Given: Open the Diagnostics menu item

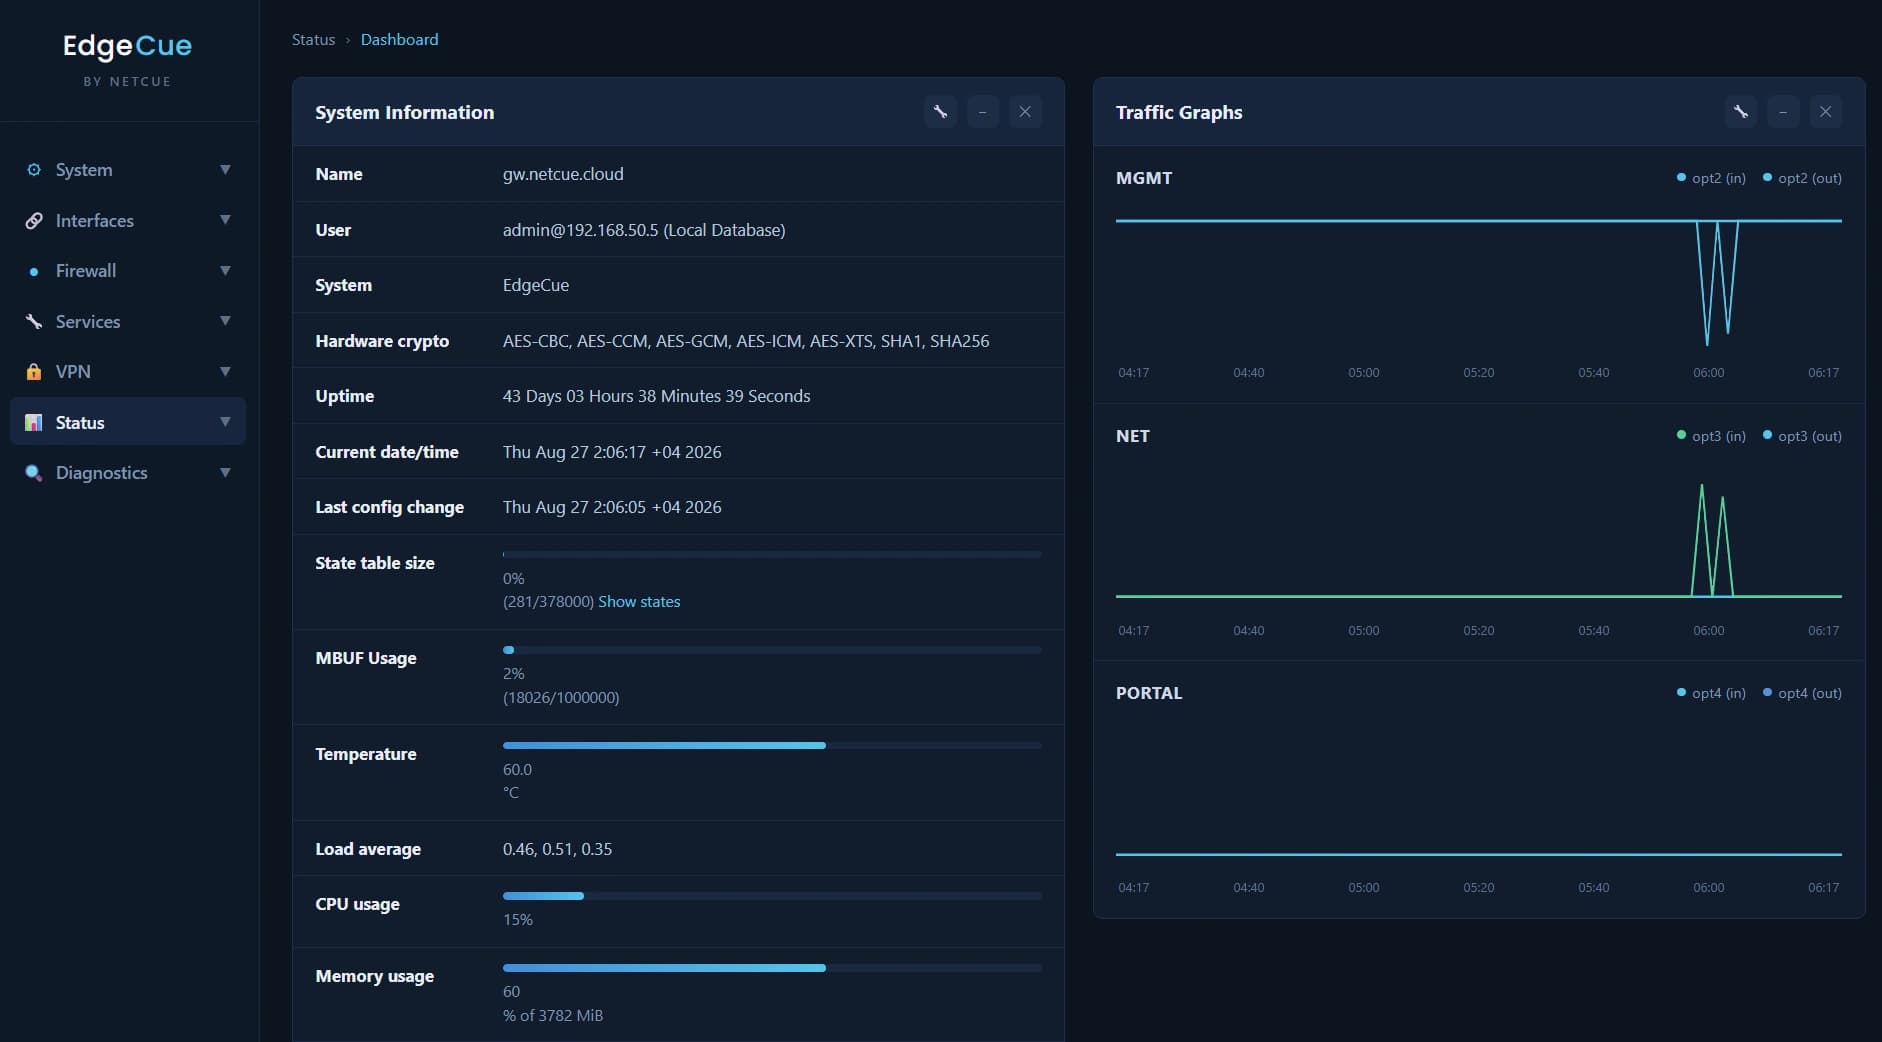Looking at the screenshot, I should coord(128,473).
